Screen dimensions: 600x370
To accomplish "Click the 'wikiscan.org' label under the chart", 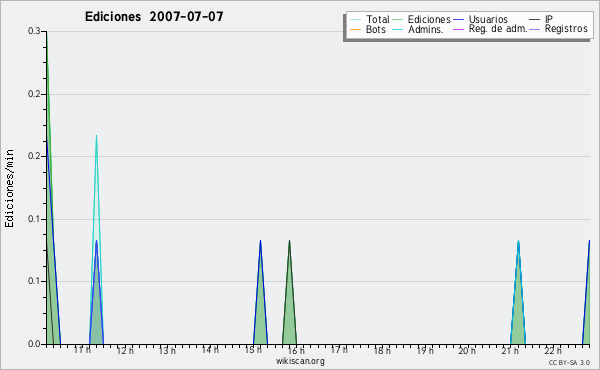I will point(300,361).
